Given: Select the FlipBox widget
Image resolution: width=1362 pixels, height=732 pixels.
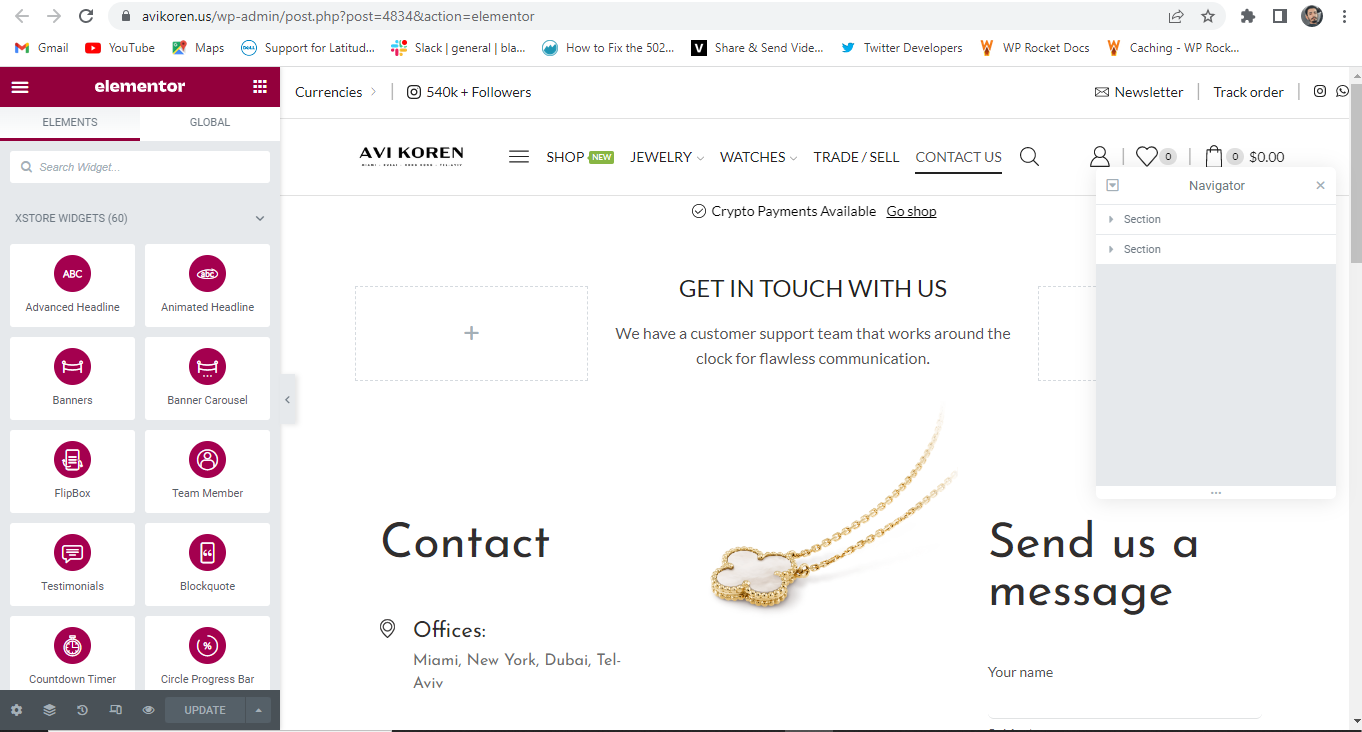Looking at the screenshot, I should pyautogui.click(x=72, y=471).
